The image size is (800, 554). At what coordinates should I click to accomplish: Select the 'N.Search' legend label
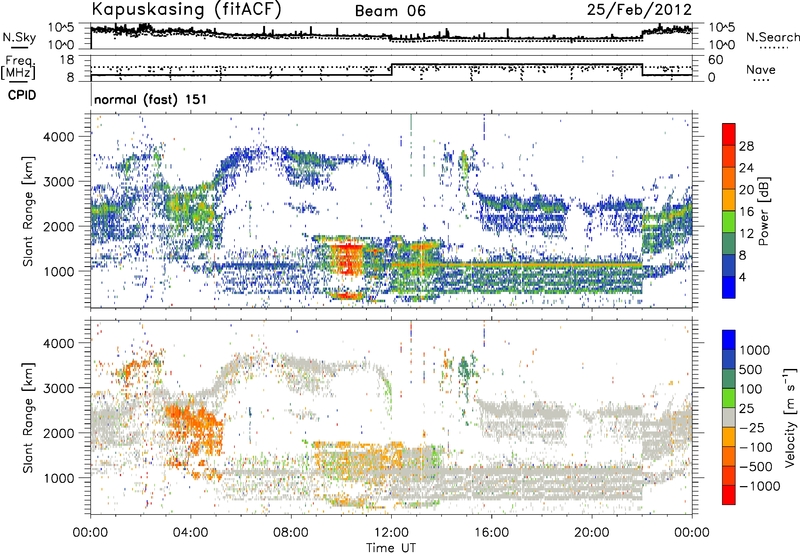click(x=772, y=37)
